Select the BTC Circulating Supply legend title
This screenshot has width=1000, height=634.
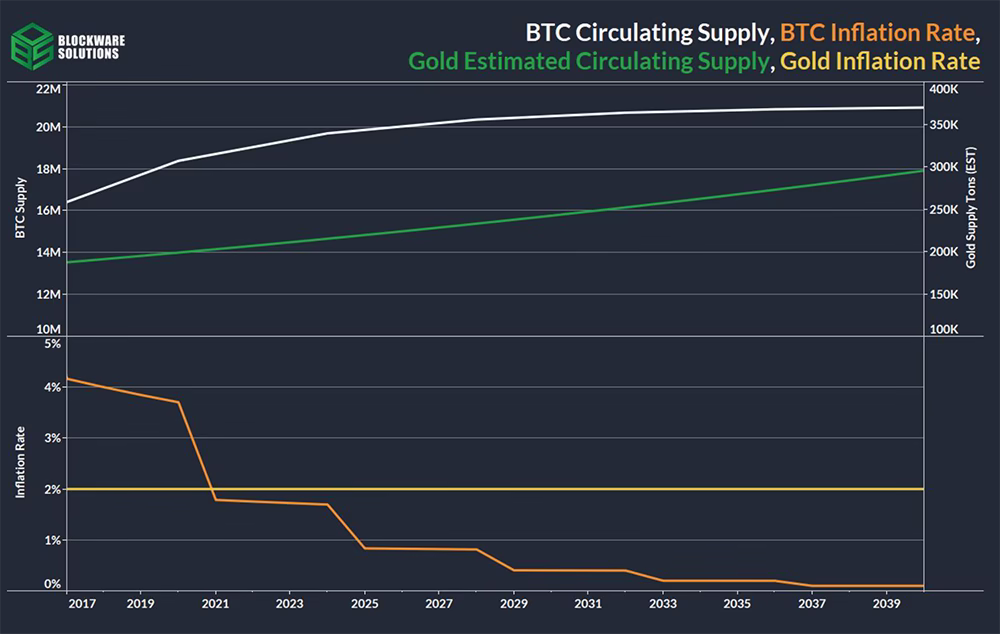click(647, 33)
